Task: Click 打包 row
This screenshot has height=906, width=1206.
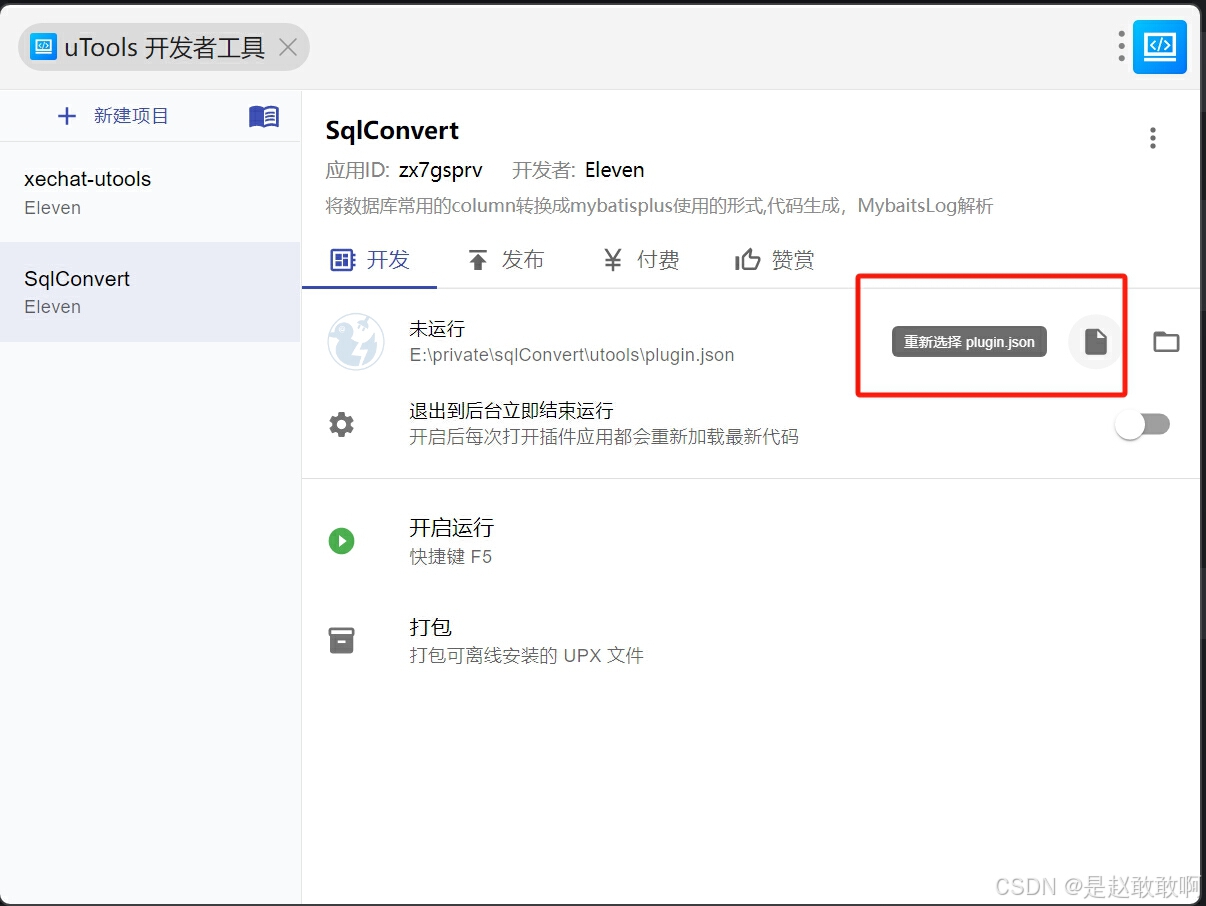Action: (x=751, y=640)
